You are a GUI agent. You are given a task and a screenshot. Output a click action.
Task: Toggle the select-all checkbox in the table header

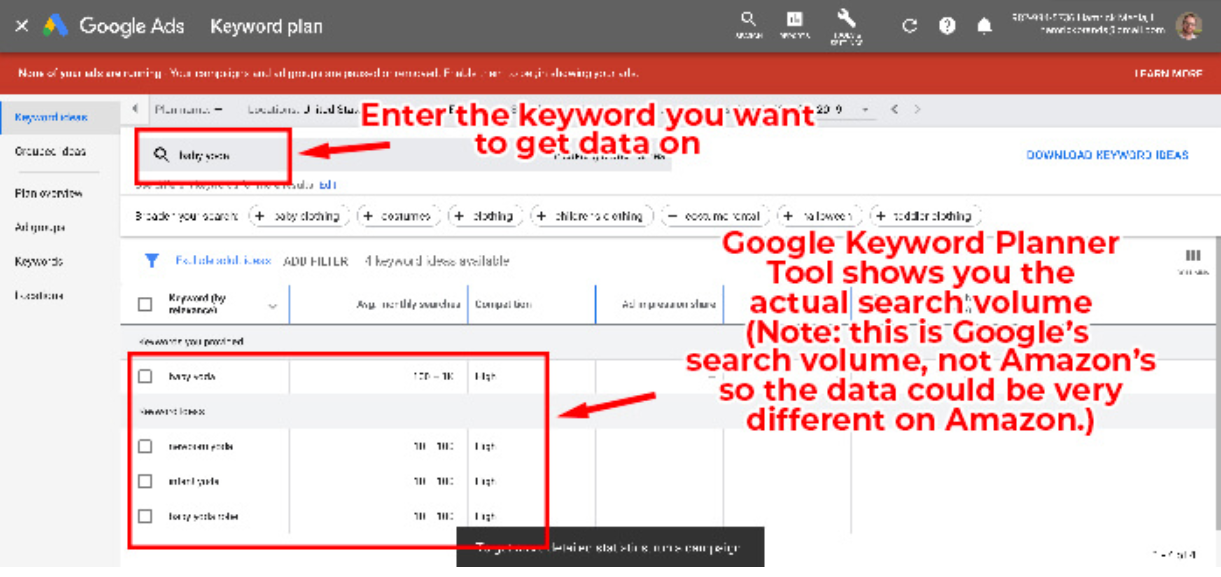click(145, 304)
